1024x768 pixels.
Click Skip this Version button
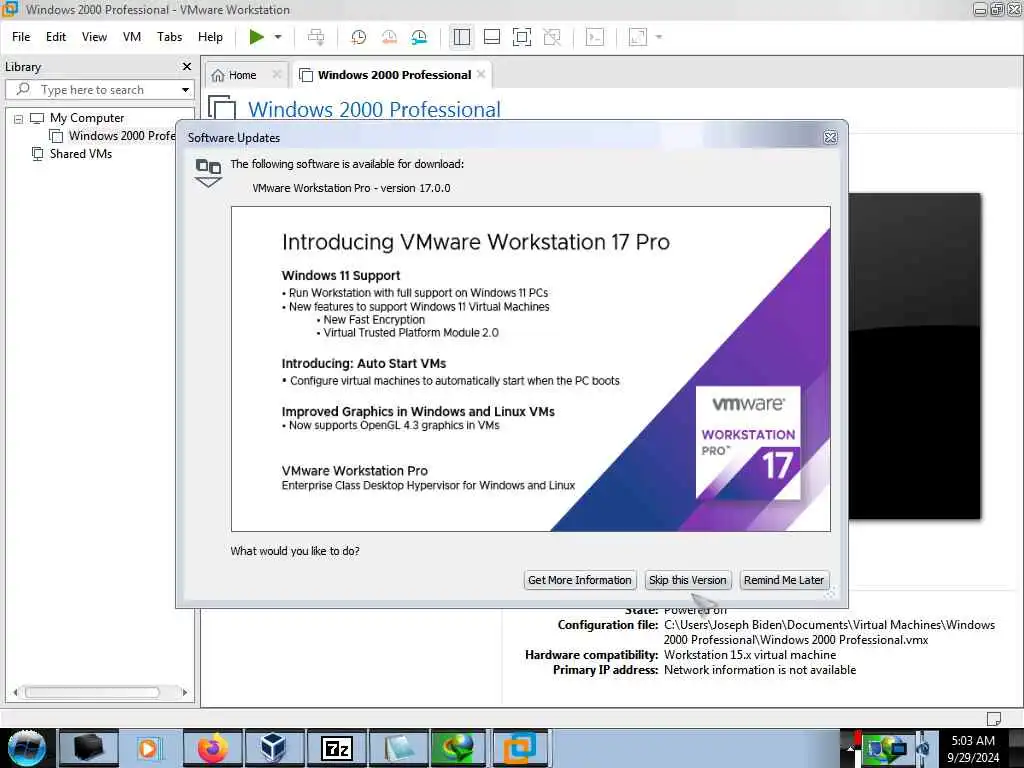coord(688,580)
